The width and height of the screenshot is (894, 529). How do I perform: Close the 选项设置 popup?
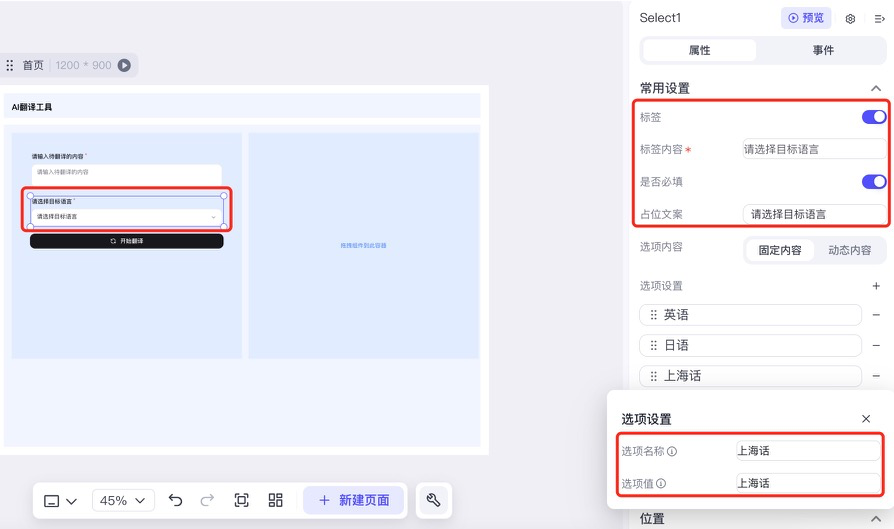(x=866, y=418)
